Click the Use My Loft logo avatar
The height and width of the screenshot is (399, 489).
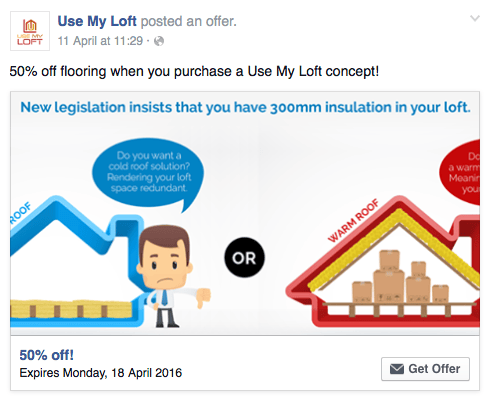point(30,31)
